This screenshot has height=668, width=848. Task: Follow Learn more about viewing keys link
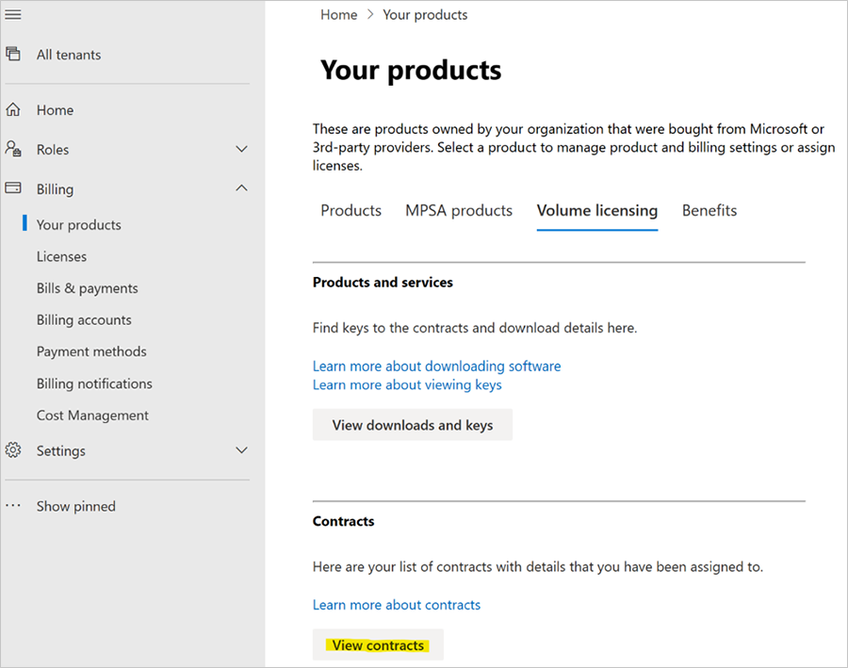tap(407, 385)
